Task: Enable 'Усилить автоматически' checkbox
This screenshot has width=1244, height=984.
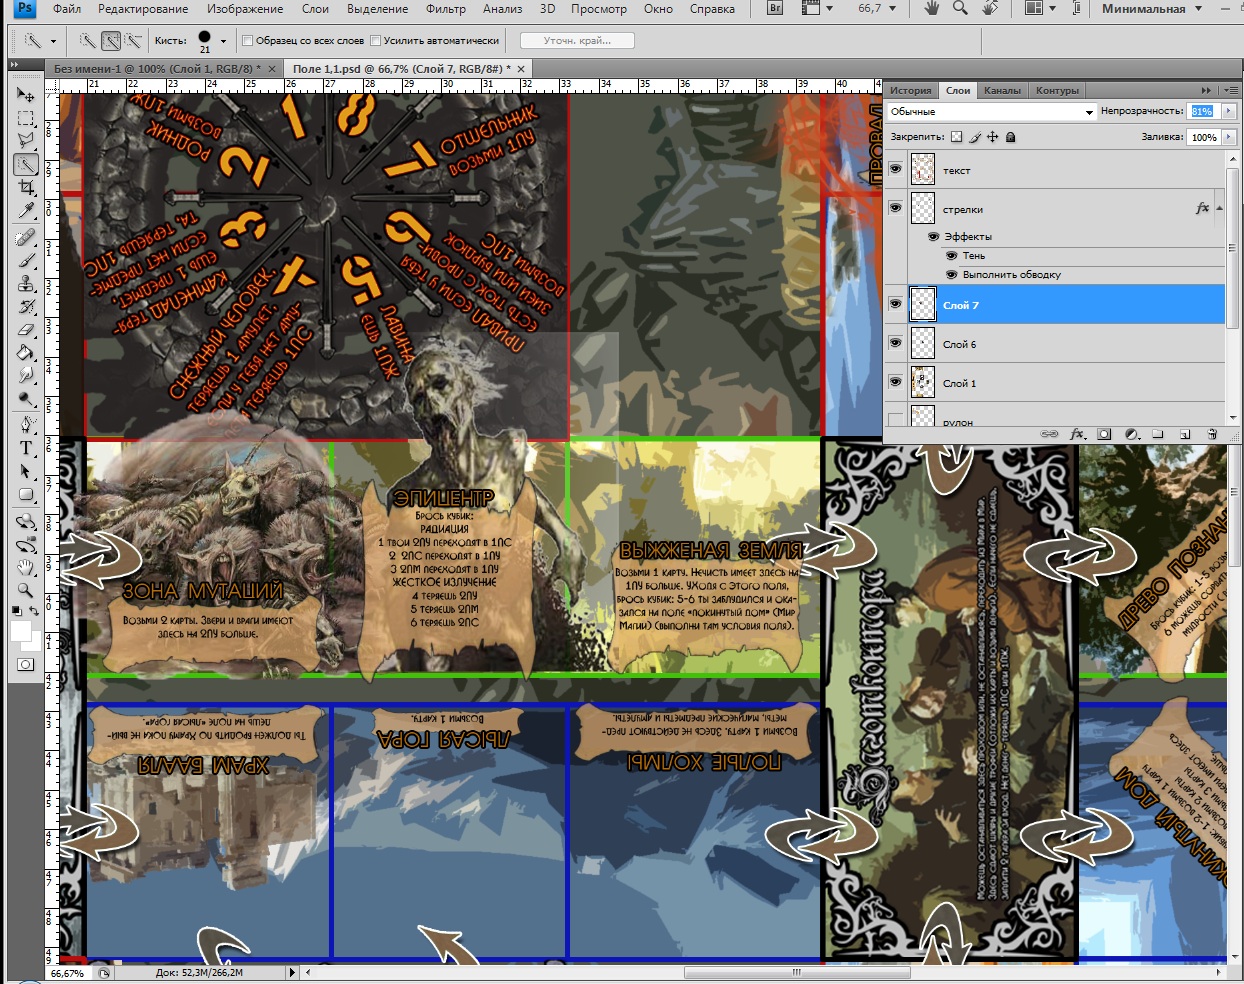Action: click(376, 41)
